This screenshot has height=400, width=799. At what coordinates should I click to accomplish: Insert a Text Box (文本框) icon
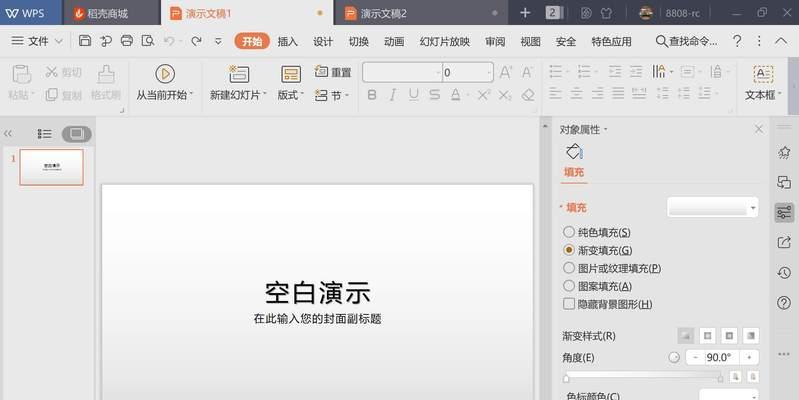pyautogui.click(x=763, y=74)
